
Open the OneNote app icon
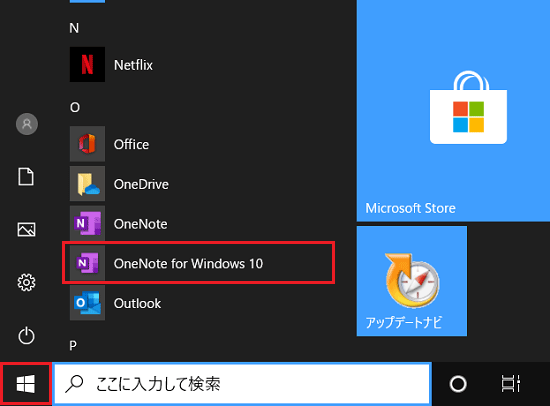[x=87, y=223]
